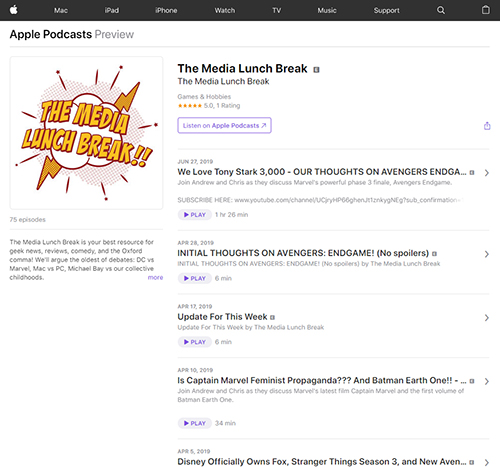Image resolution: width=500 pixels, height=467 pixels.
Task: Click the 'APR 17, 2019' date
Action: click(195, 307)
